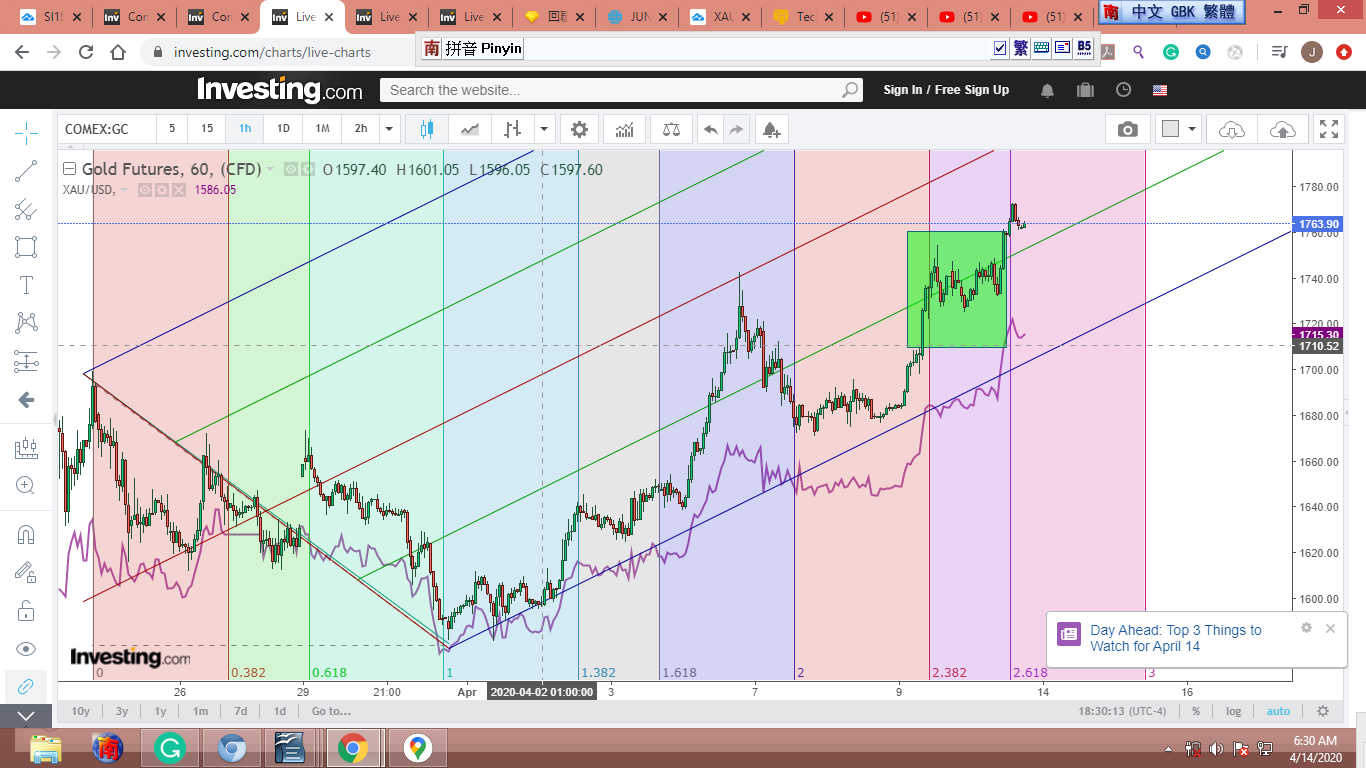Open the chart layout selector dropdown
The image size is (1366, 768).
[1191, 129]
